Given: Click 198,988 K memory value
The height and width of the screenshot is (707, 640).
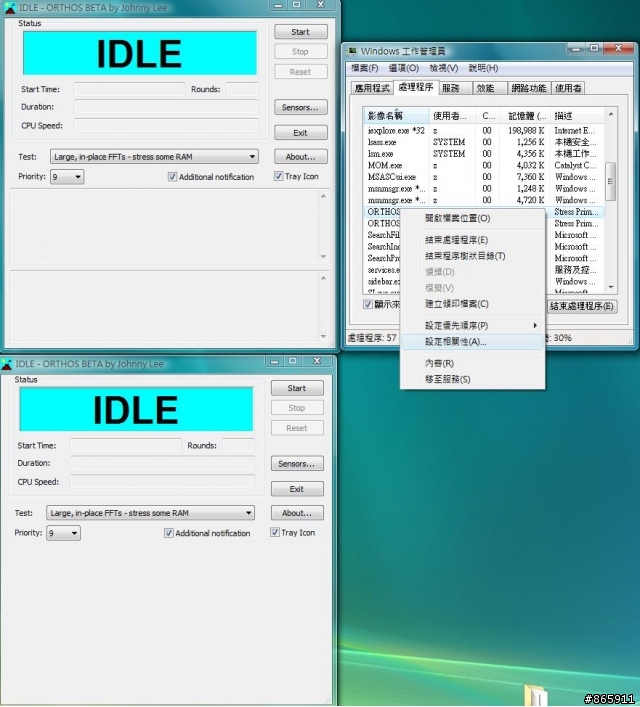Looking at the screenshot, I should point(526,131).
